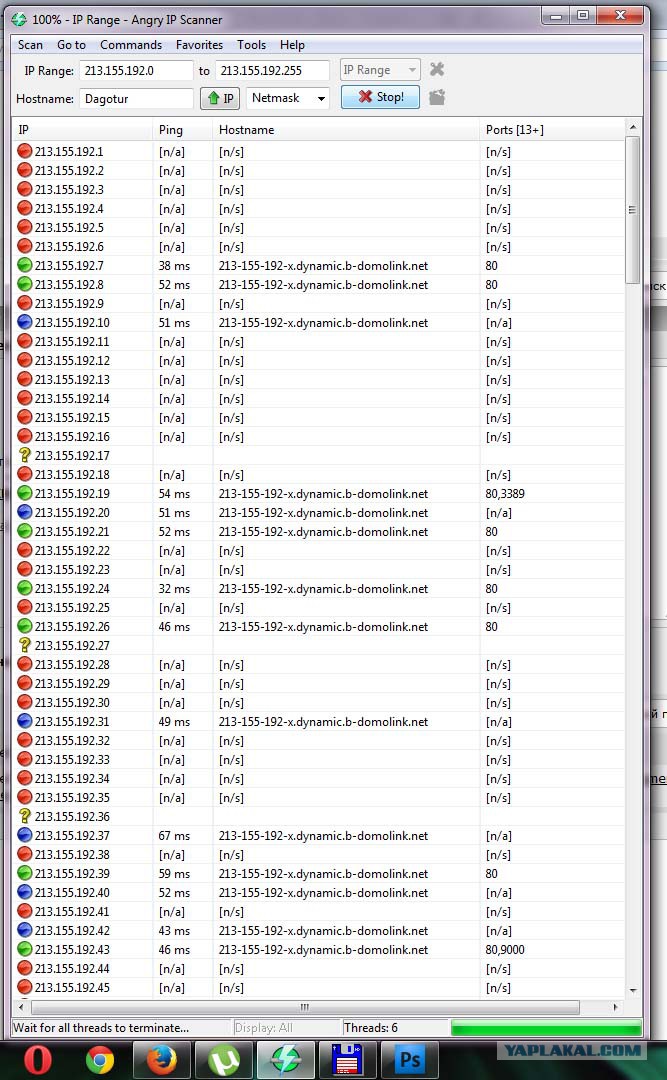Click ports value 80,9000
667x1080 pixels.
505,950
